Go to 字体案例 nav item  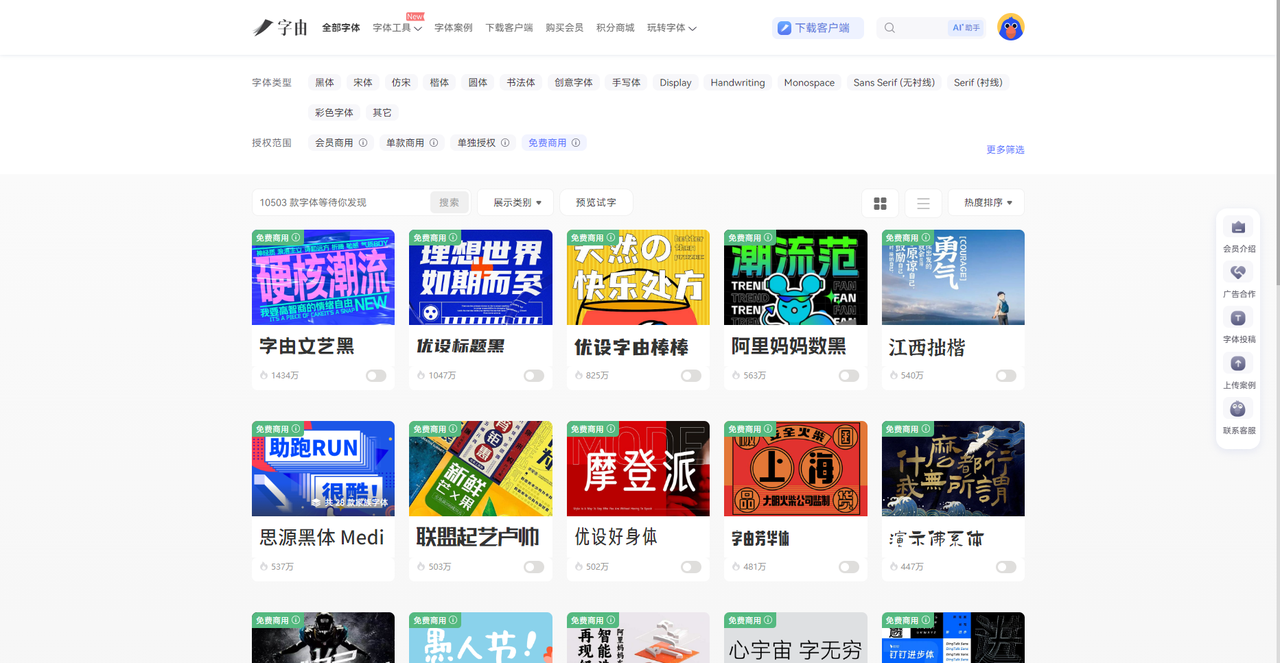(453, 28)
